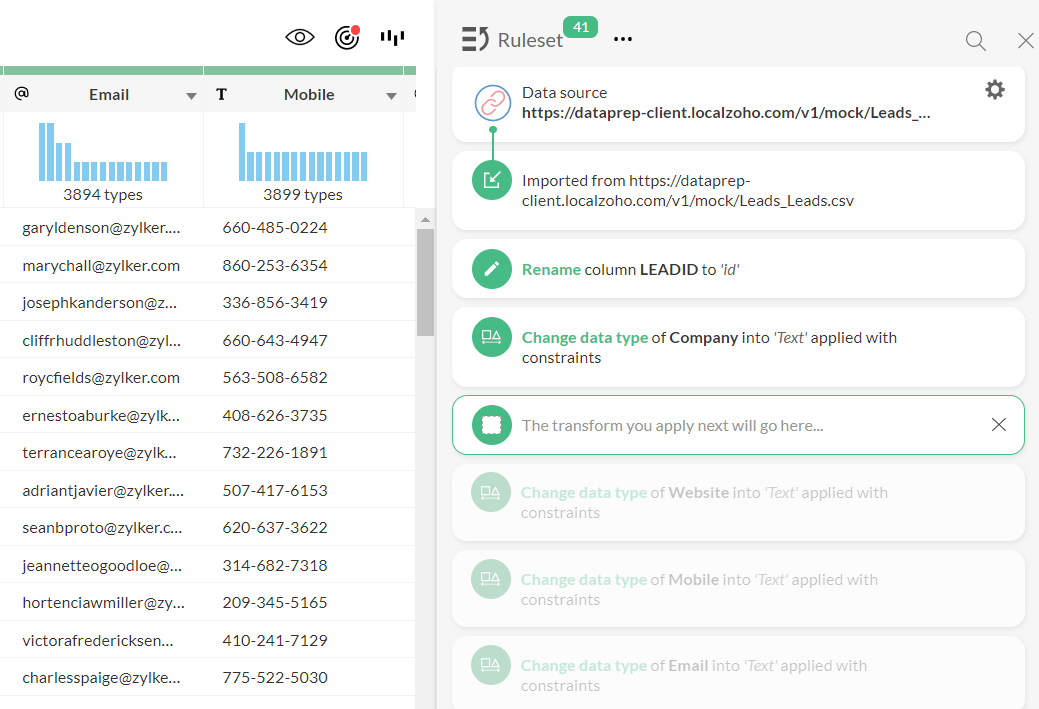Screen dimensions: 1039x709
Task: Select Change data type of Email step
Action: [x=738, y=673]
